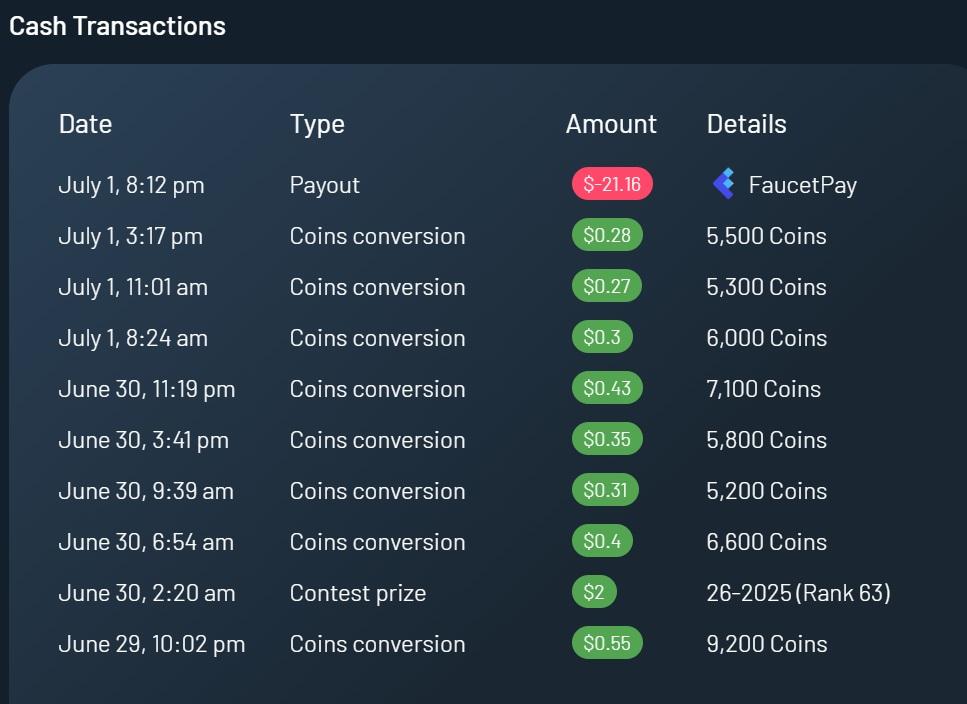
Task: Click the $0.27 amount badge
Action: point(607,286)
